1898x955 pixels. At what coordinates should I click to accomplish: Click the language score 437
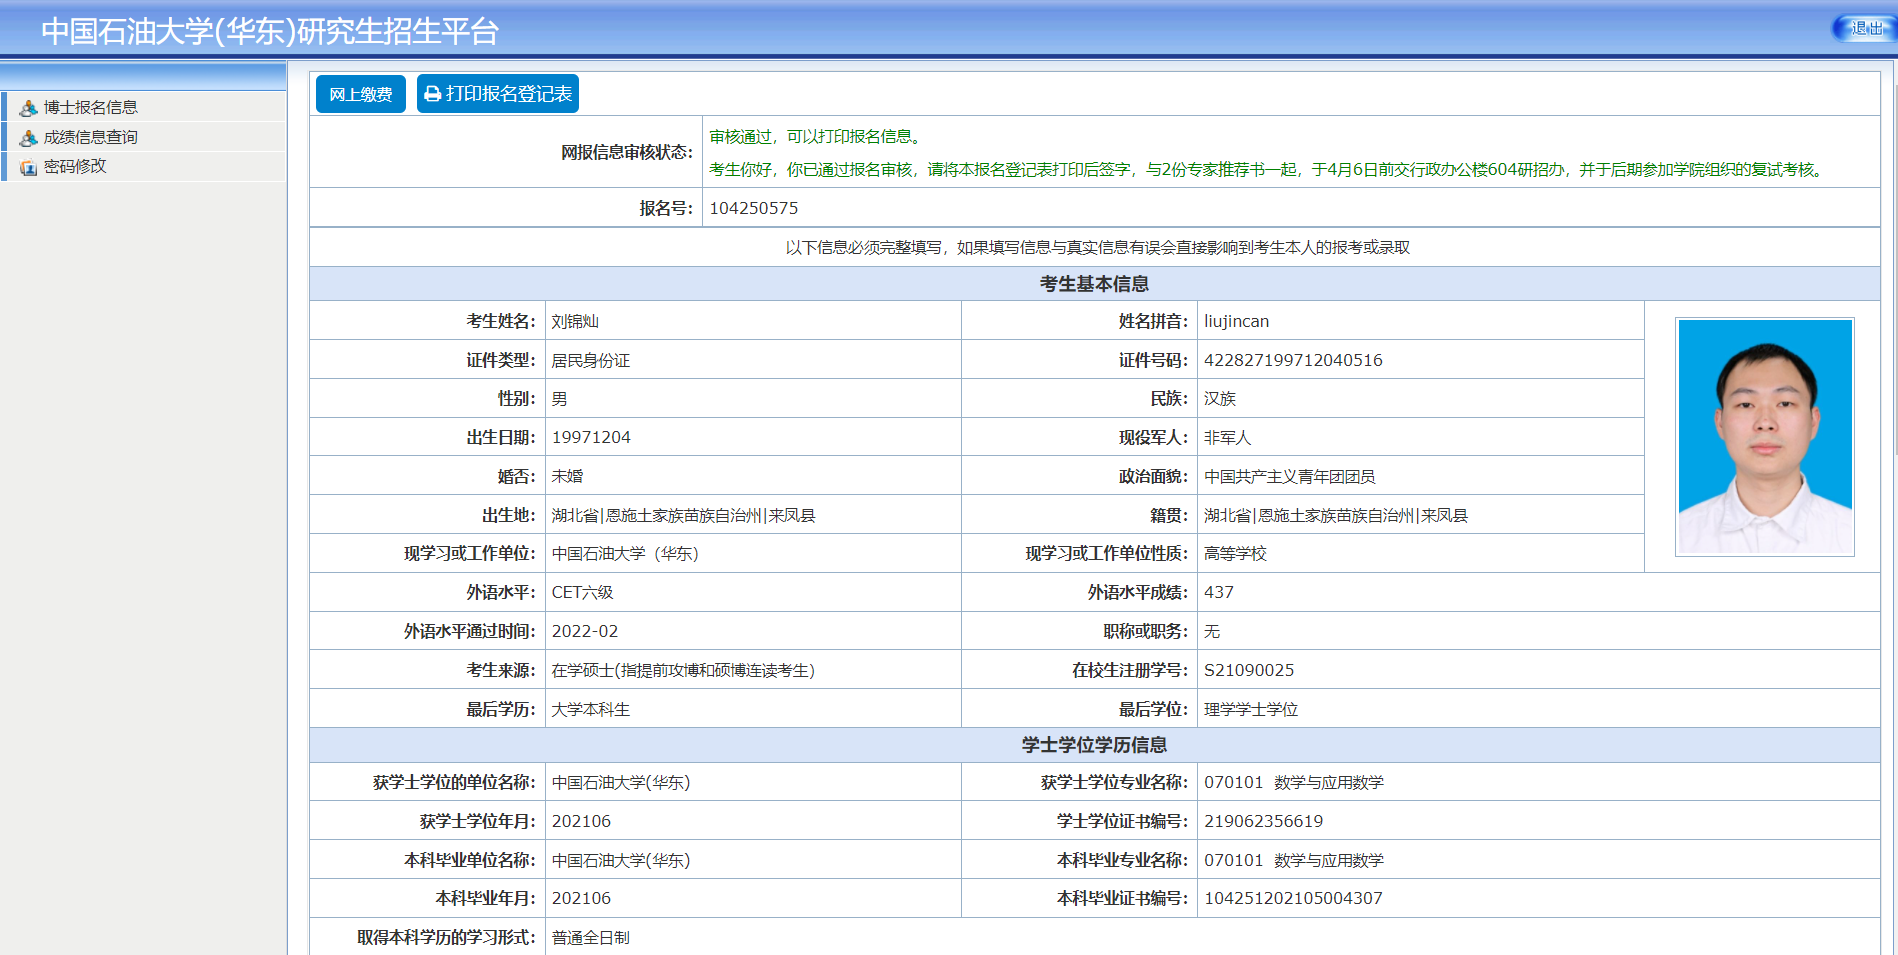pyautogui.click(x=1219, y=592)
